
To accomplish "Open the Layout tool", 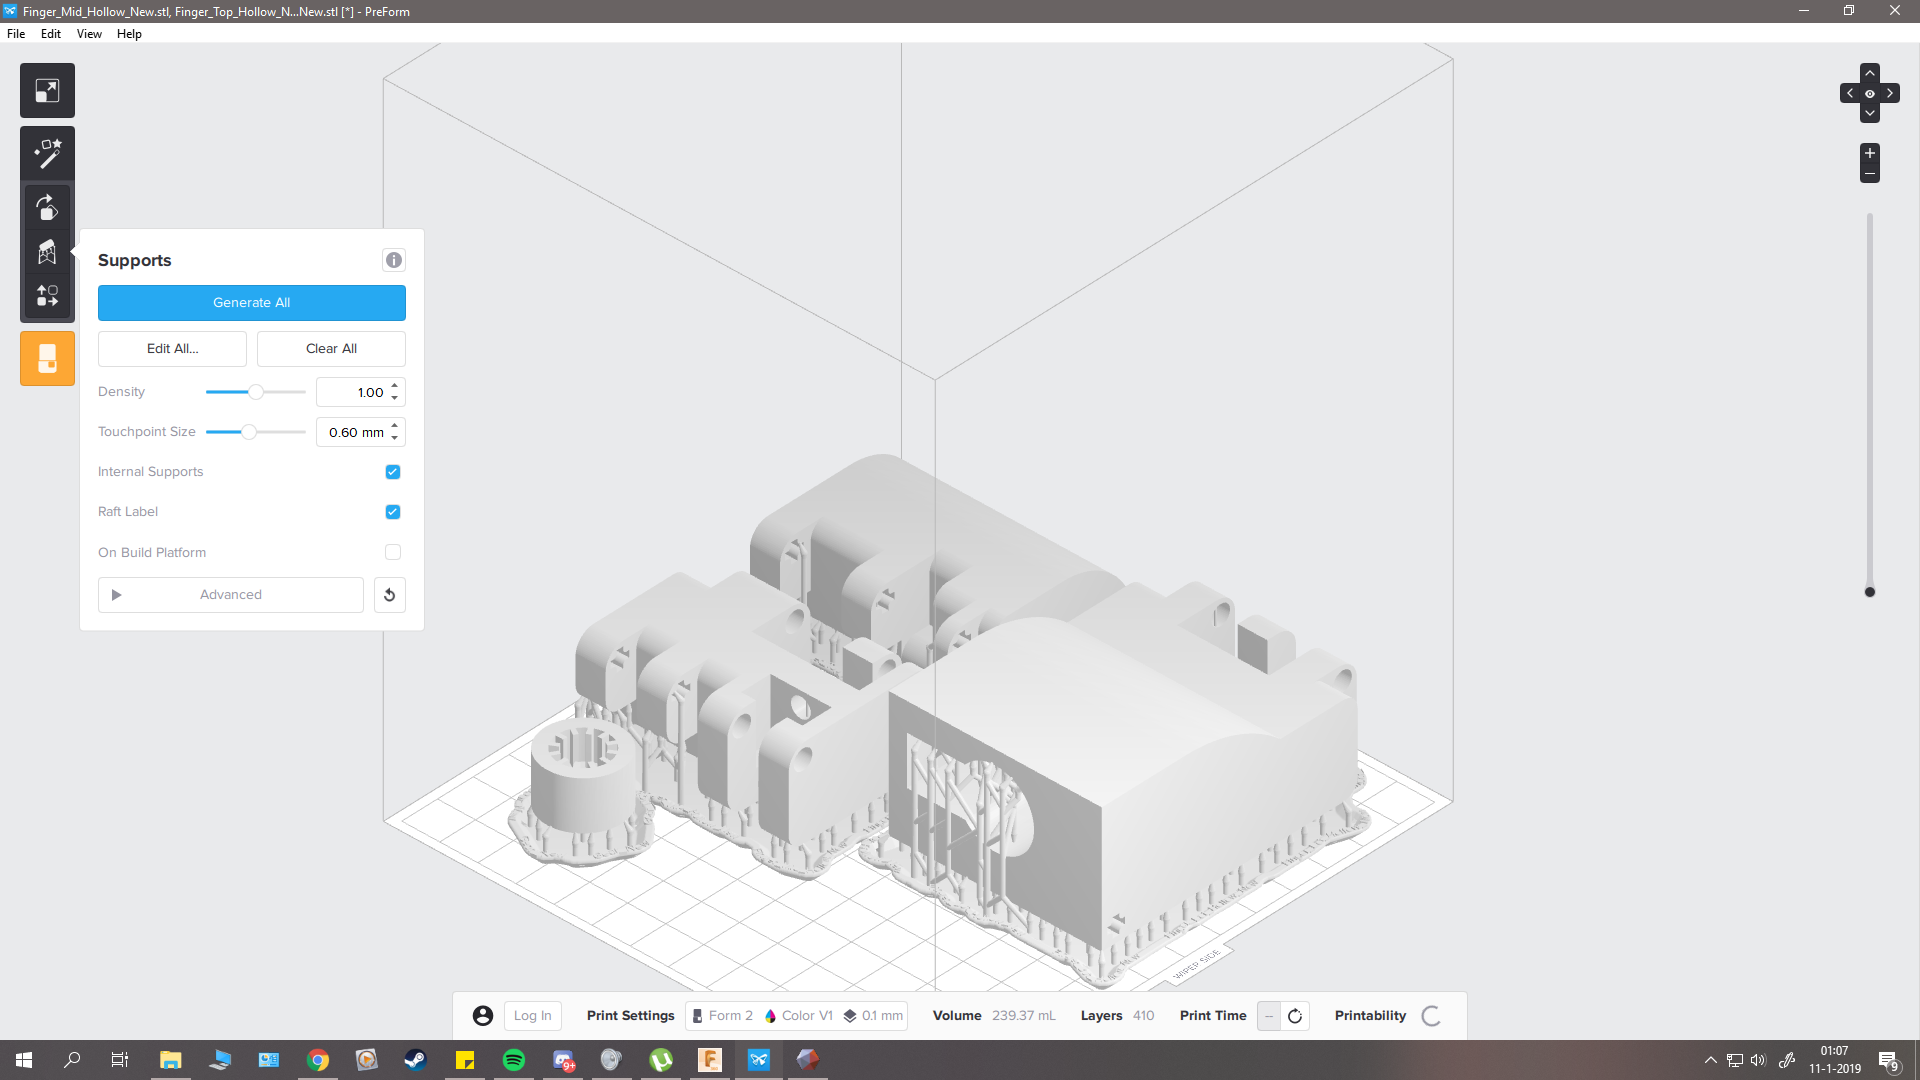I will [47, 296].
